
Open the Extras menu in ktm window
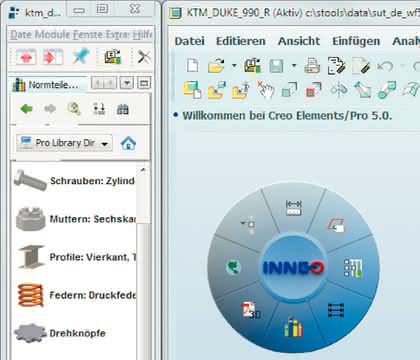[118, 35]
